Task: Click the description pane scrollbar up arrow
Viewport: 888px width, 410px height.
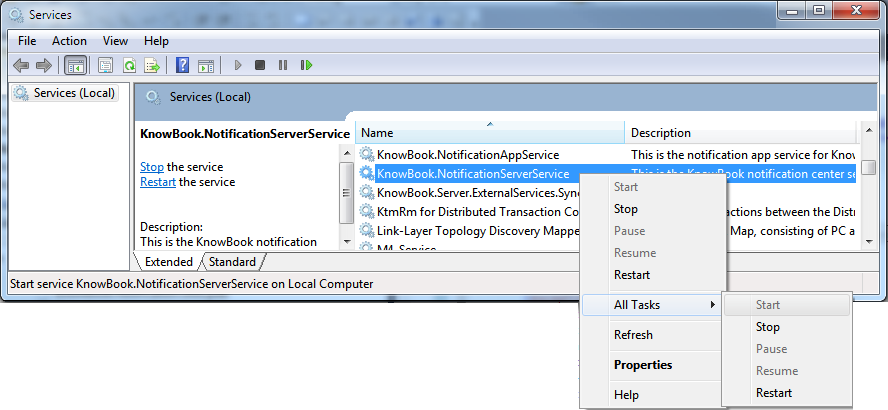Action: tap(346, 153)
